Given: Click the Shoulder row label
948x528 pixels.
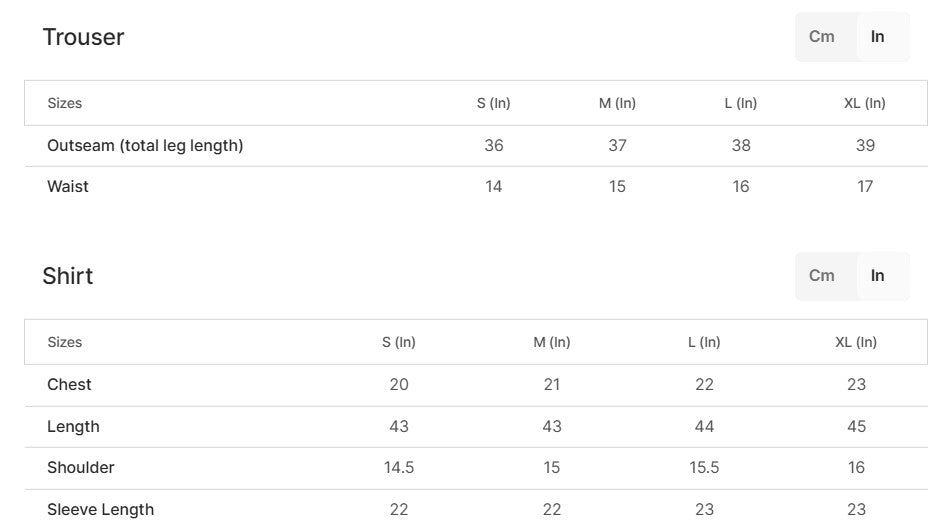Looking at the screenshot, I should (81, 468).
